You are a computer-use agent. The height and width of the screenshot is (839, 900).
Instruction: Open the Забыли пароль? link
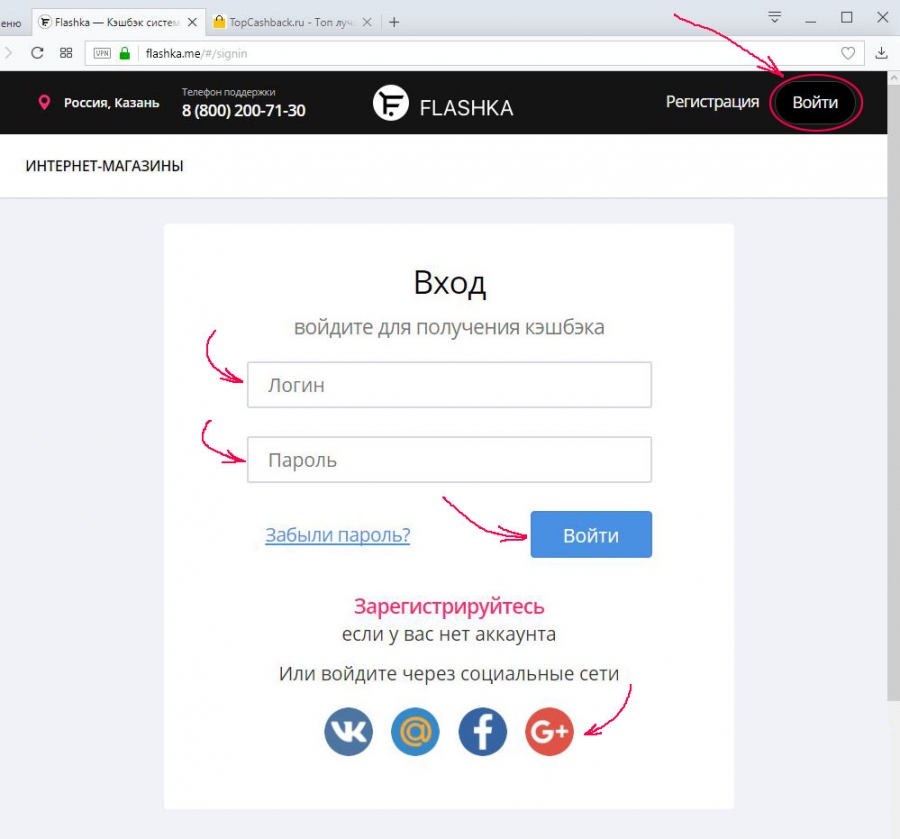coord(338,535)
